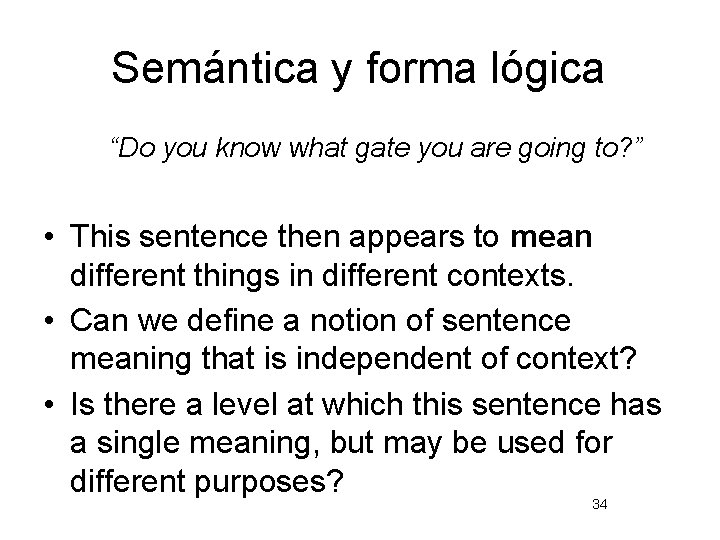Click the word "independent" in second bullet
Screen dimensions: 720x540
[x=384, y=360]
